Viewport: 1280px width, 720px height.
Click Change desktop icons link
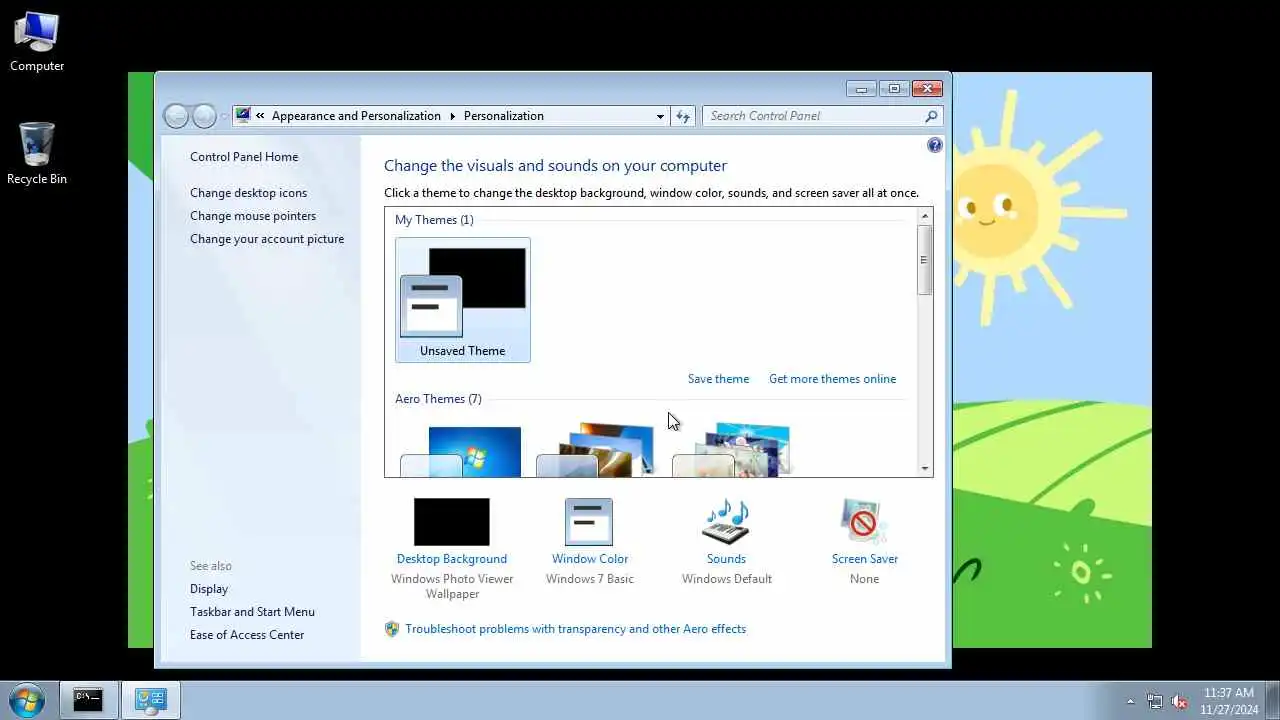[x=248, y=193]
